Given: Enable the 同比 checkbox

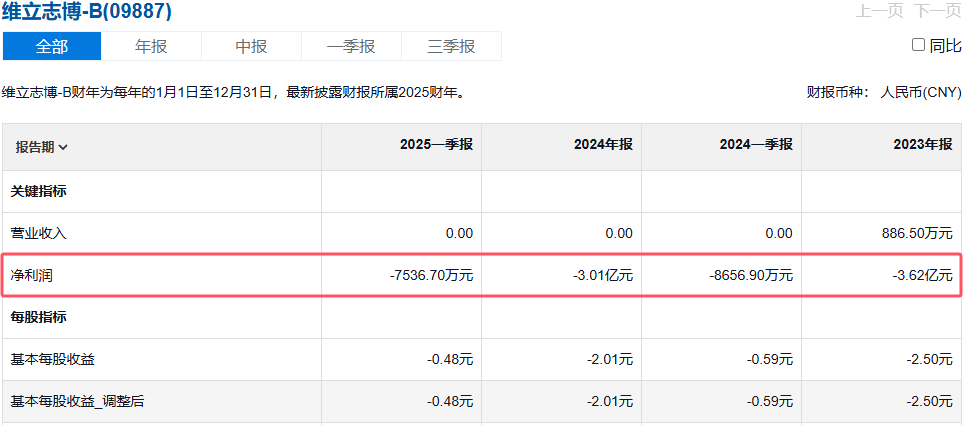Looking at the screenshot, I should [x=918, y=44].
